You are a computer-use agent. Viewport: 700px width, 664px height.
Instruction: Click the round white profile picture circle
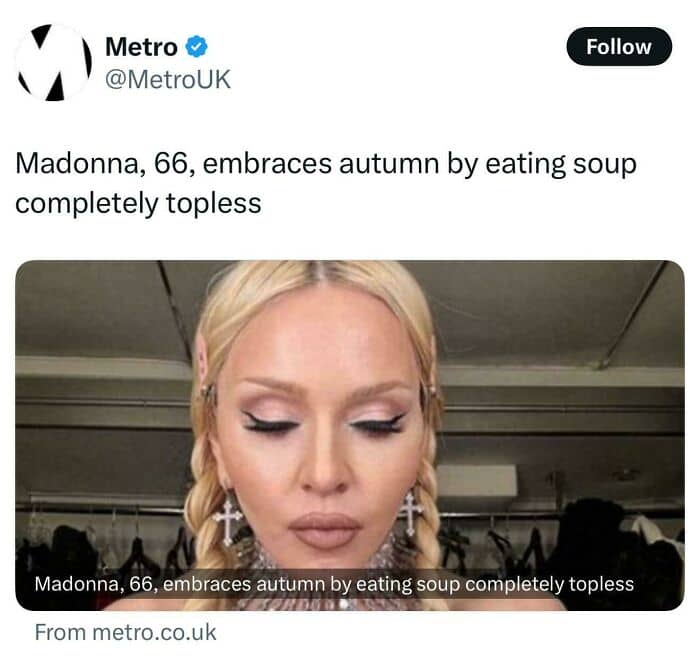[x=54, y=62]
